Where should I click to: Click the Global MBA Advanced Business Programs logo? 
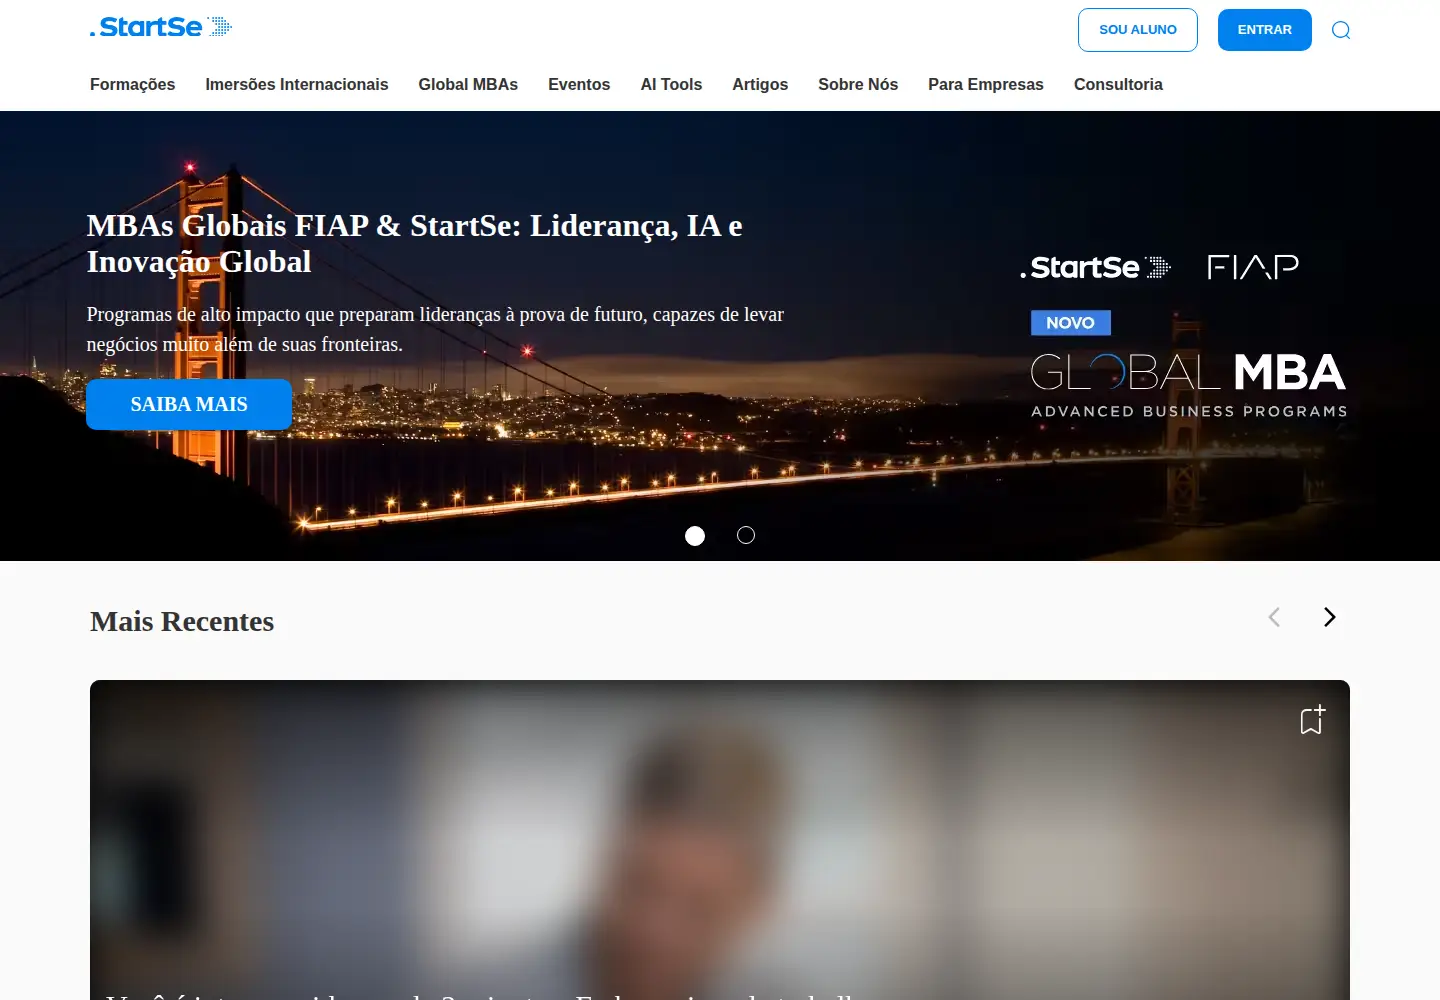click(x=1189, y=384)
